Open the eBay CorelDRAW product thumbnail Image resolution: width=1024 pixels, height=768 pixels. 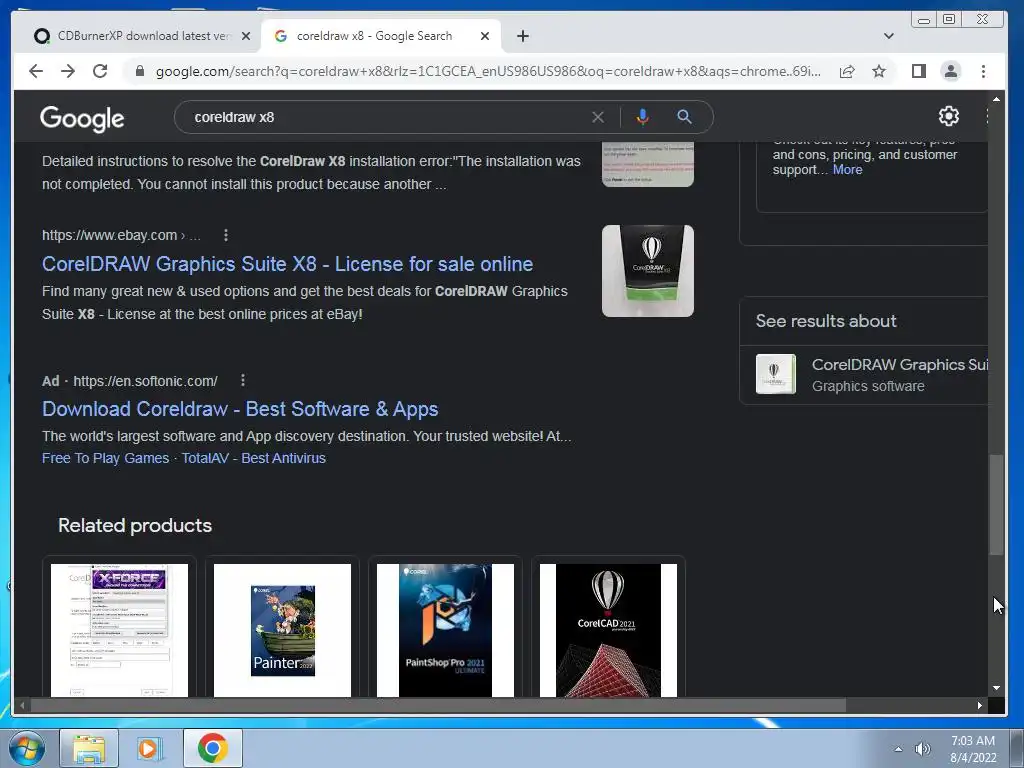[x=648, y=271]
